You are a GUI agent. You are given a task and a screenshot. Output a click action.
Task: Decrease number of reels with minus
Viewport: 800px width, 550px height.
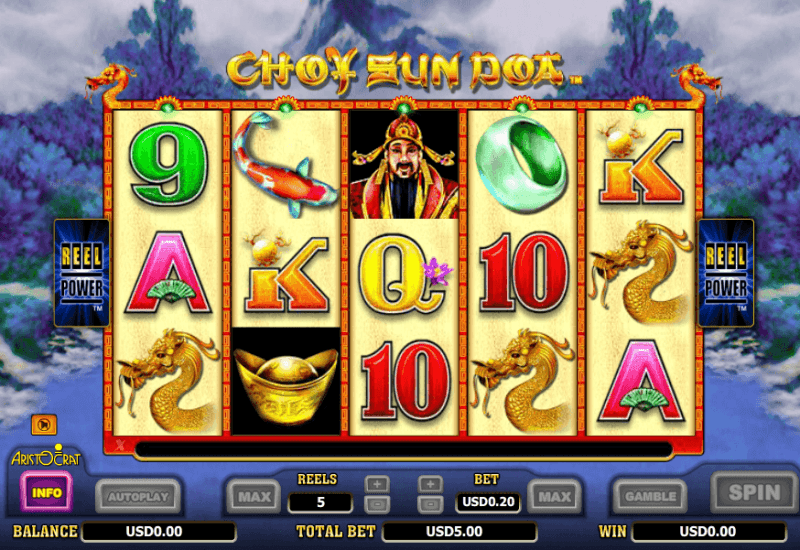377,504
